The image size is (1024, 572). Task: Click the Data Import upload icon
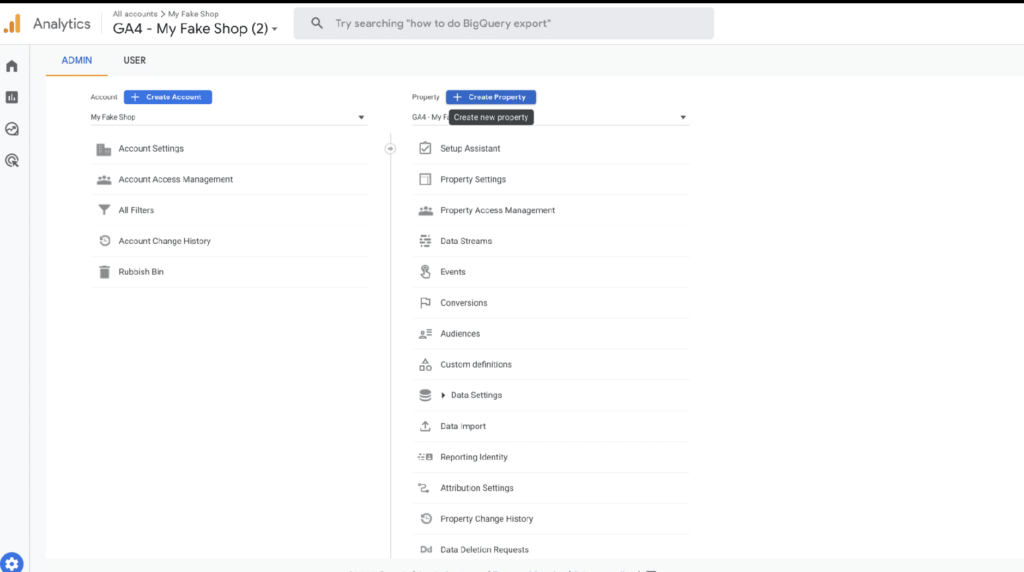point(425,426)
